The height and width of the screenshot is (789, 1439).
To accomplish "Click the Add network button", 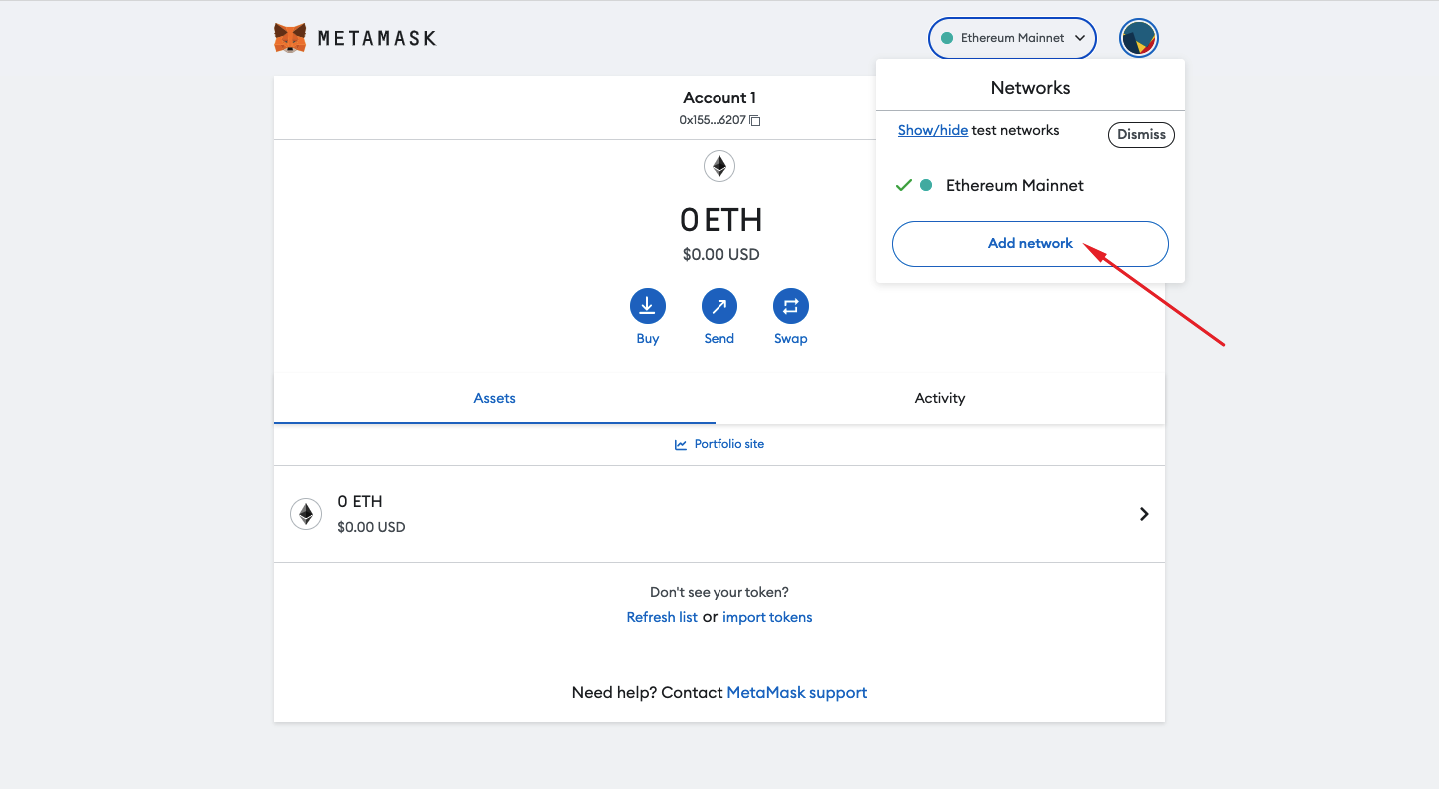I will [x=1030, y=244].
